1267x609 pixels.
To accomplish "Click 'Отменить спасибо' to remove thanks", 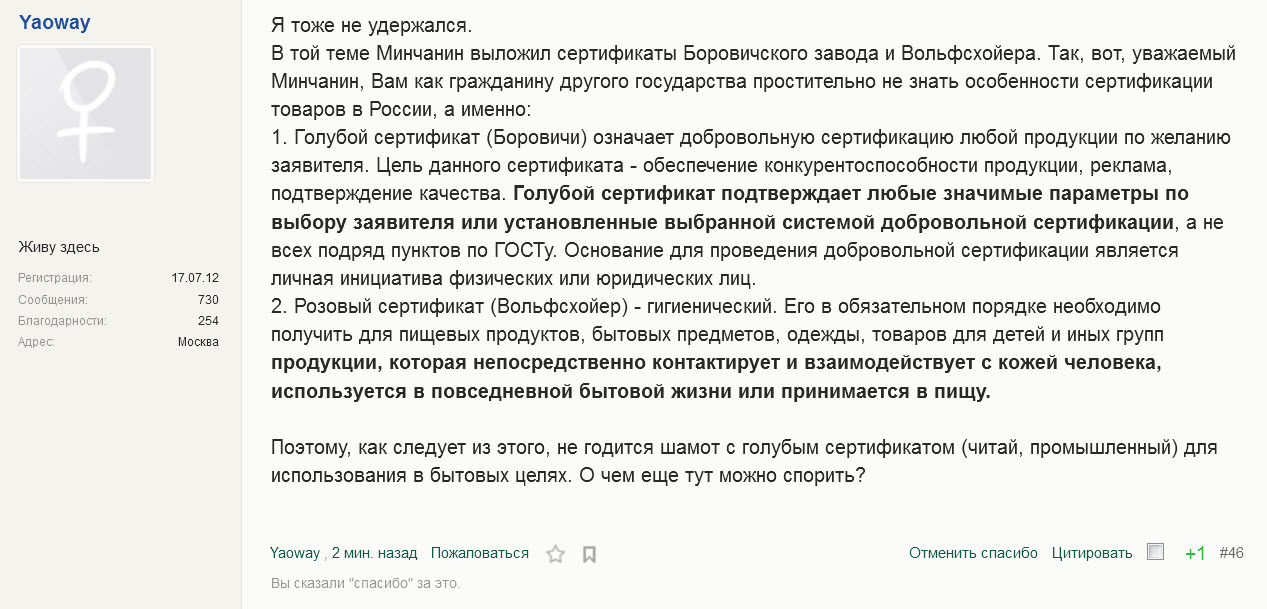I will [x=973, y=553].
